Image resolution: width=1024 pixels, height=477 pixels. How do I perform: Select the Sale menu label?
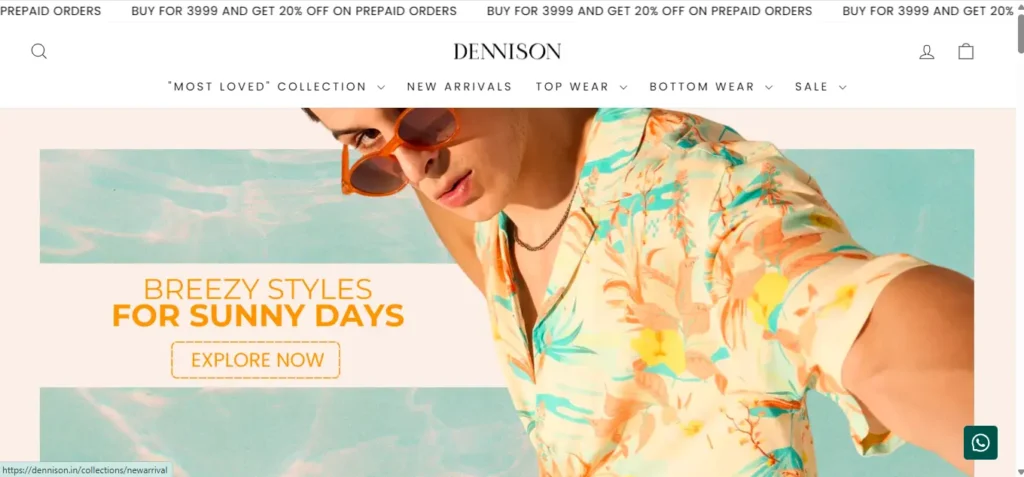(811, 87)
